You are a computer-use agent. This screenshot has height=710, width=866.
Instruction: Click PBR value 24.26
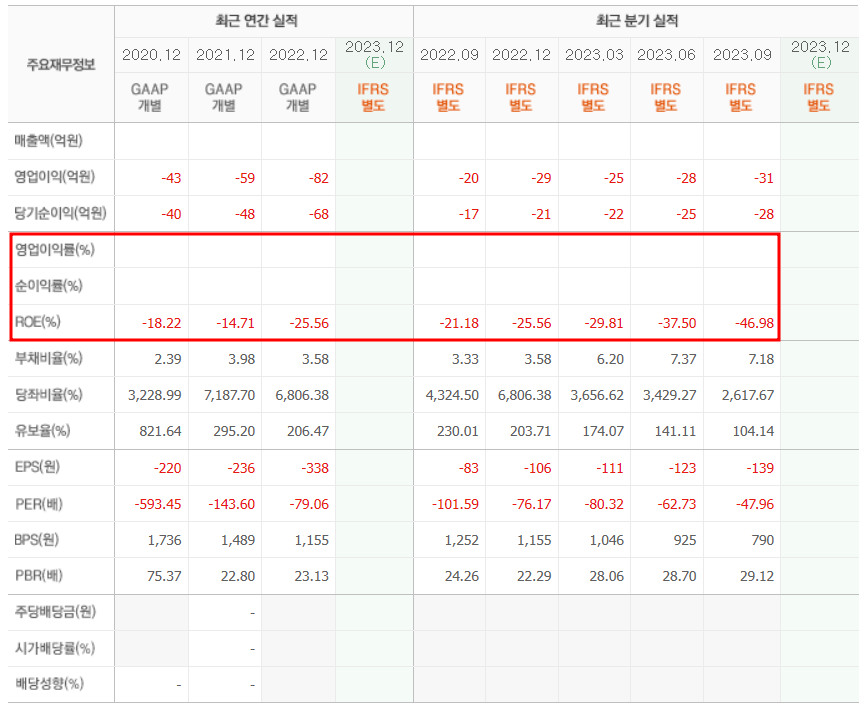[462, 577]
